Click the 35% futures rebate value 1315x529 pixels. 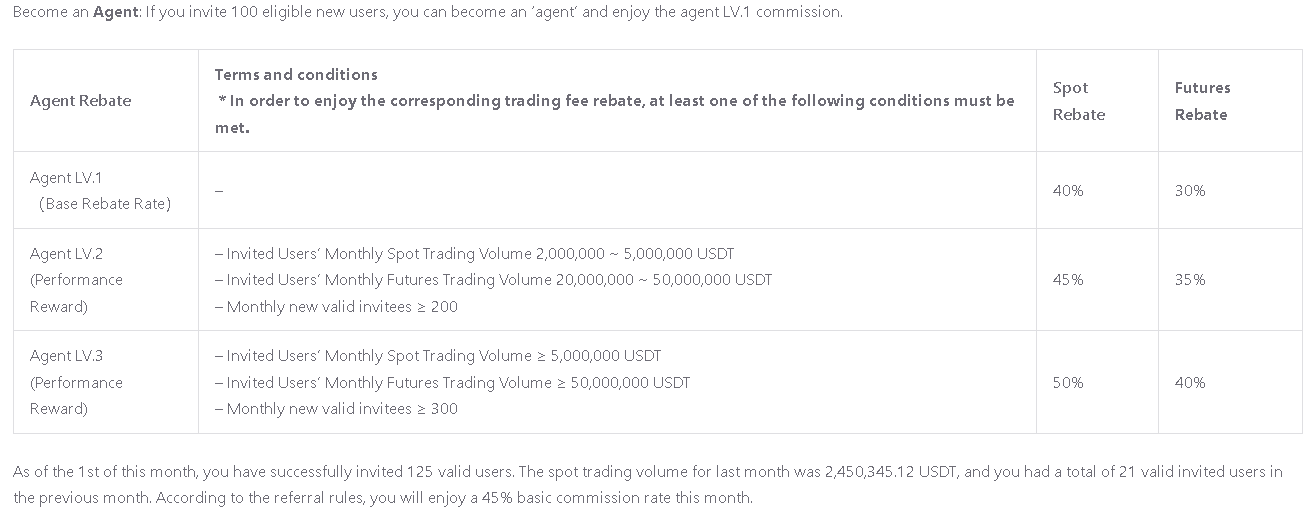[1190, 280]
